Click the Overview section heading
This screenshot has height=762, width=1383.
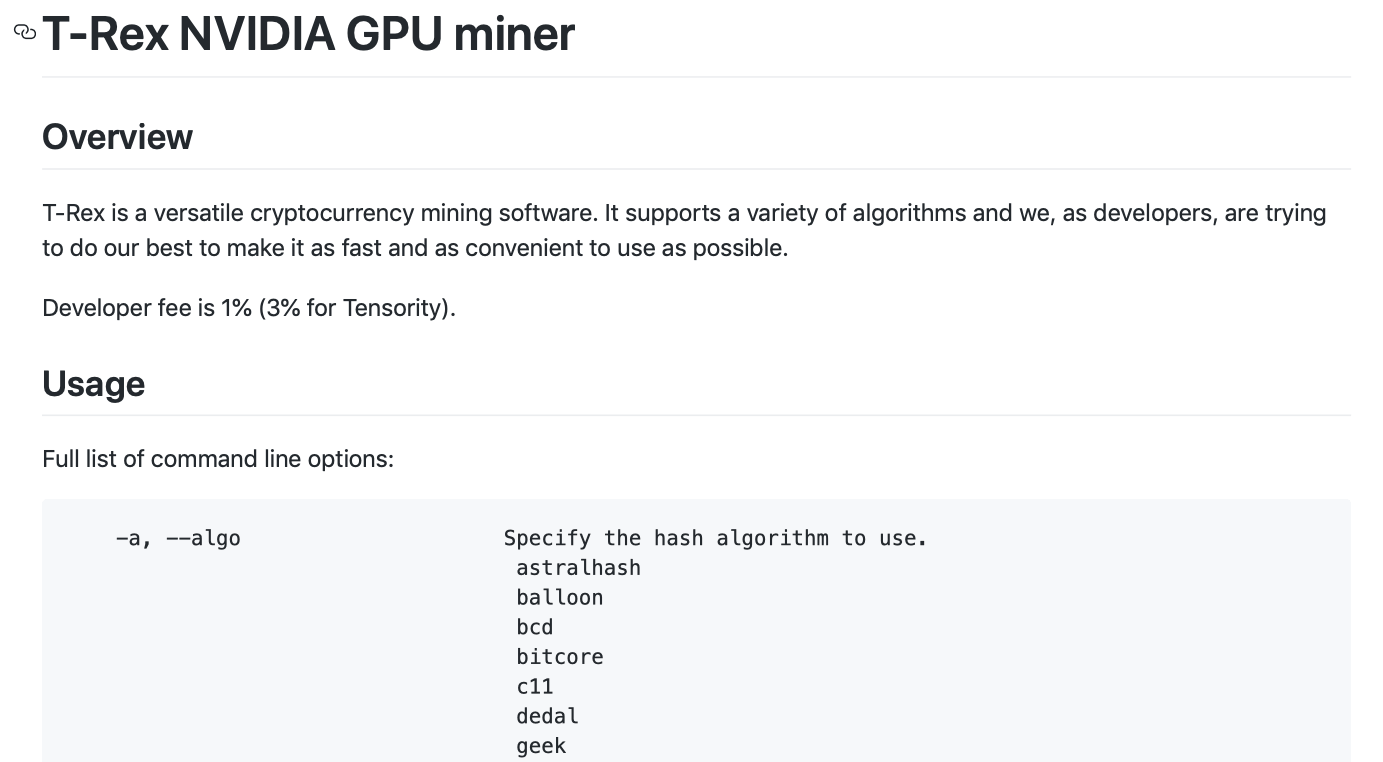(117, 137)
